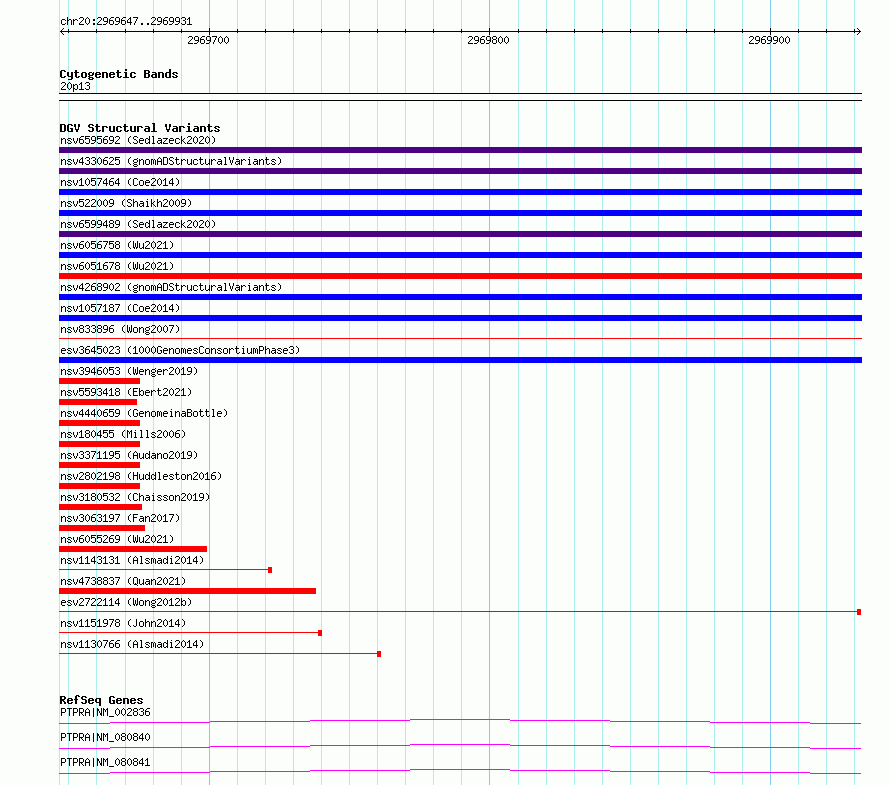Click the nsv6595692 (Sedlazeck2020) variant label

click(138, 140)
